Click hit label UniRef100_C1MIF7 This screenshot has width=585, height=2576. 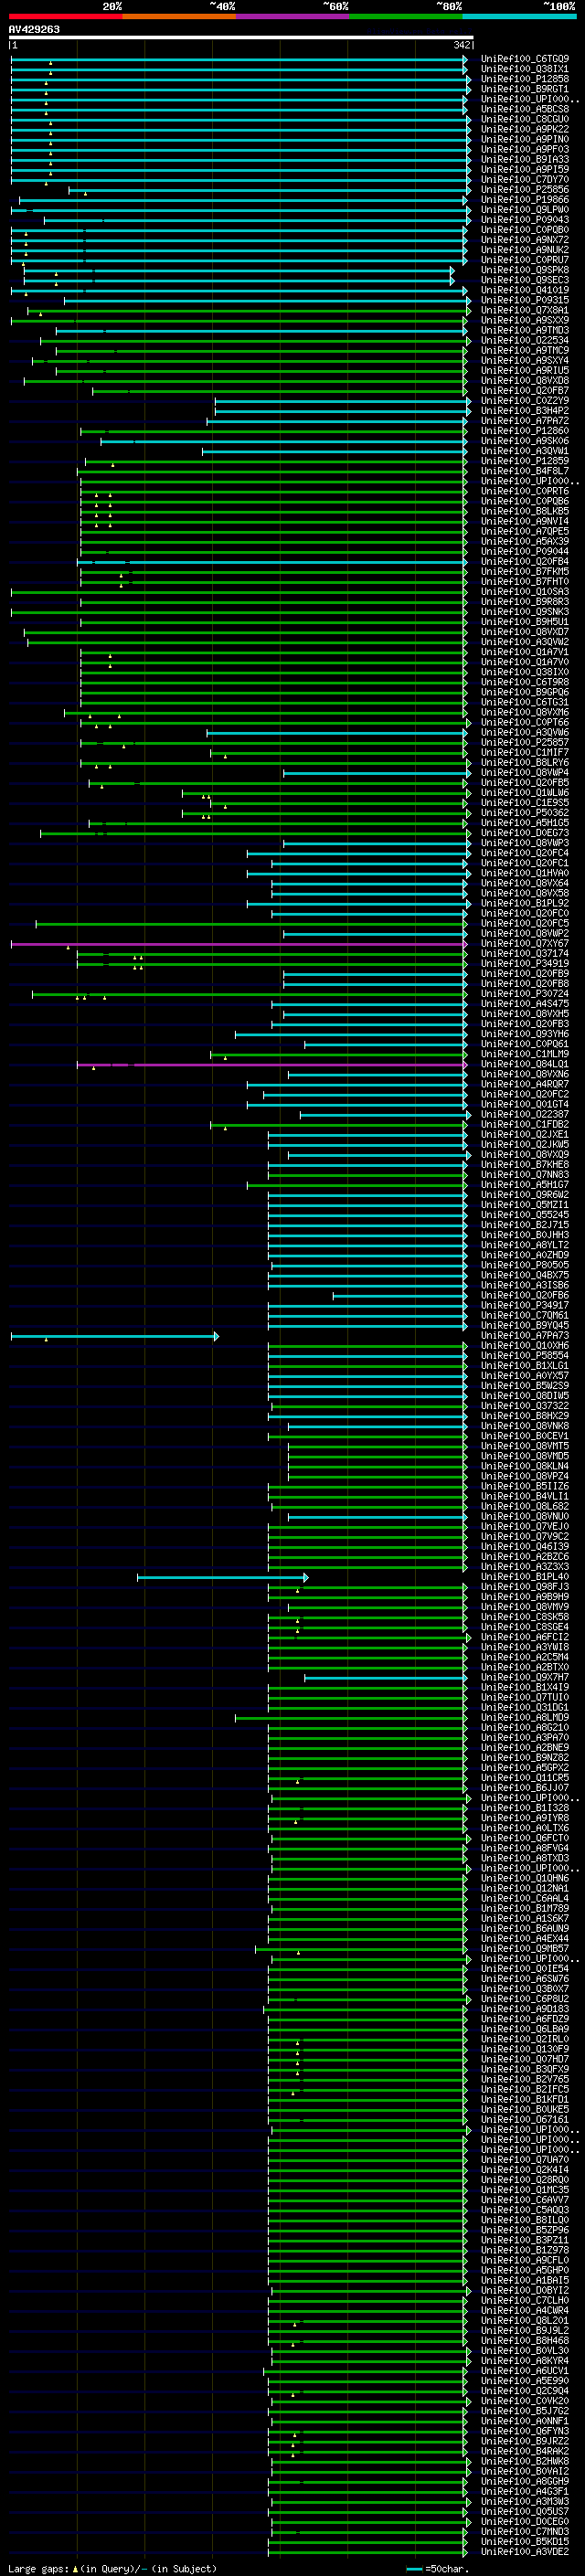pyautogui.click(x=525, y=753)
